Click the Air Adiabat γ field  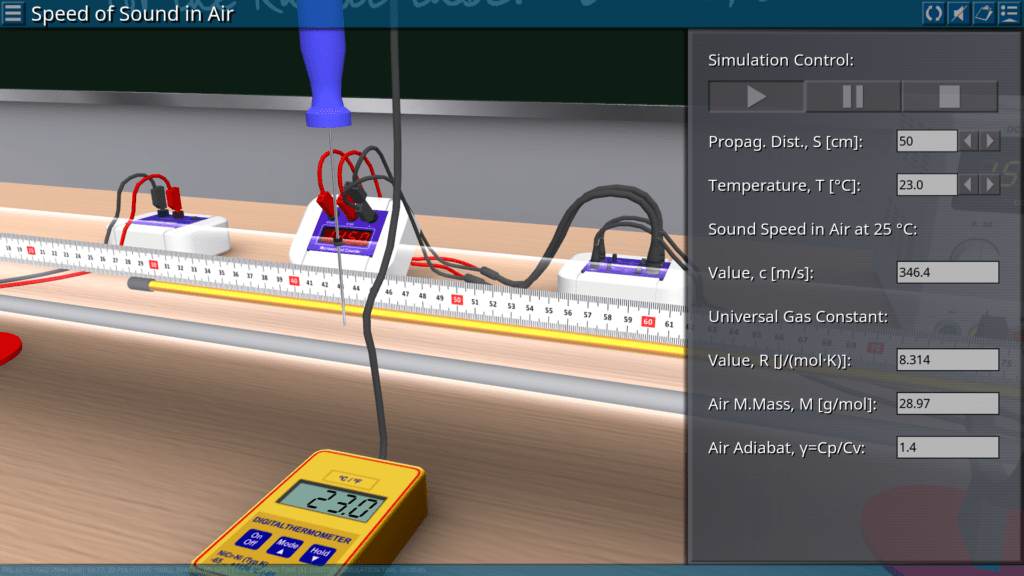pos(948,448)
